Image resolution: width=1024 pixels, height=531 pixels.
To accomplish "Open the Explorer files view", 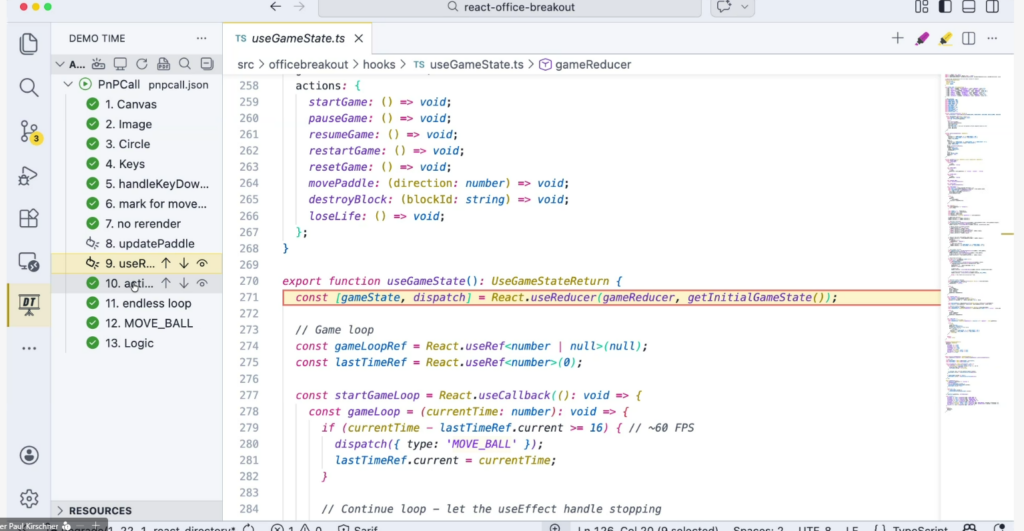I will pos(29,44).
